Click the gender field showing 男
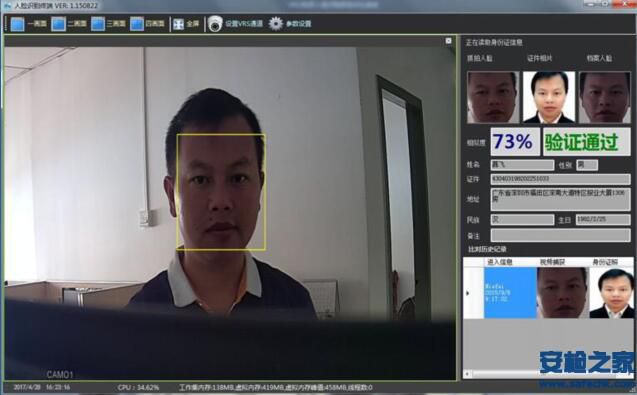This screenshot has height=395, width=637. [x=587, y=165]
